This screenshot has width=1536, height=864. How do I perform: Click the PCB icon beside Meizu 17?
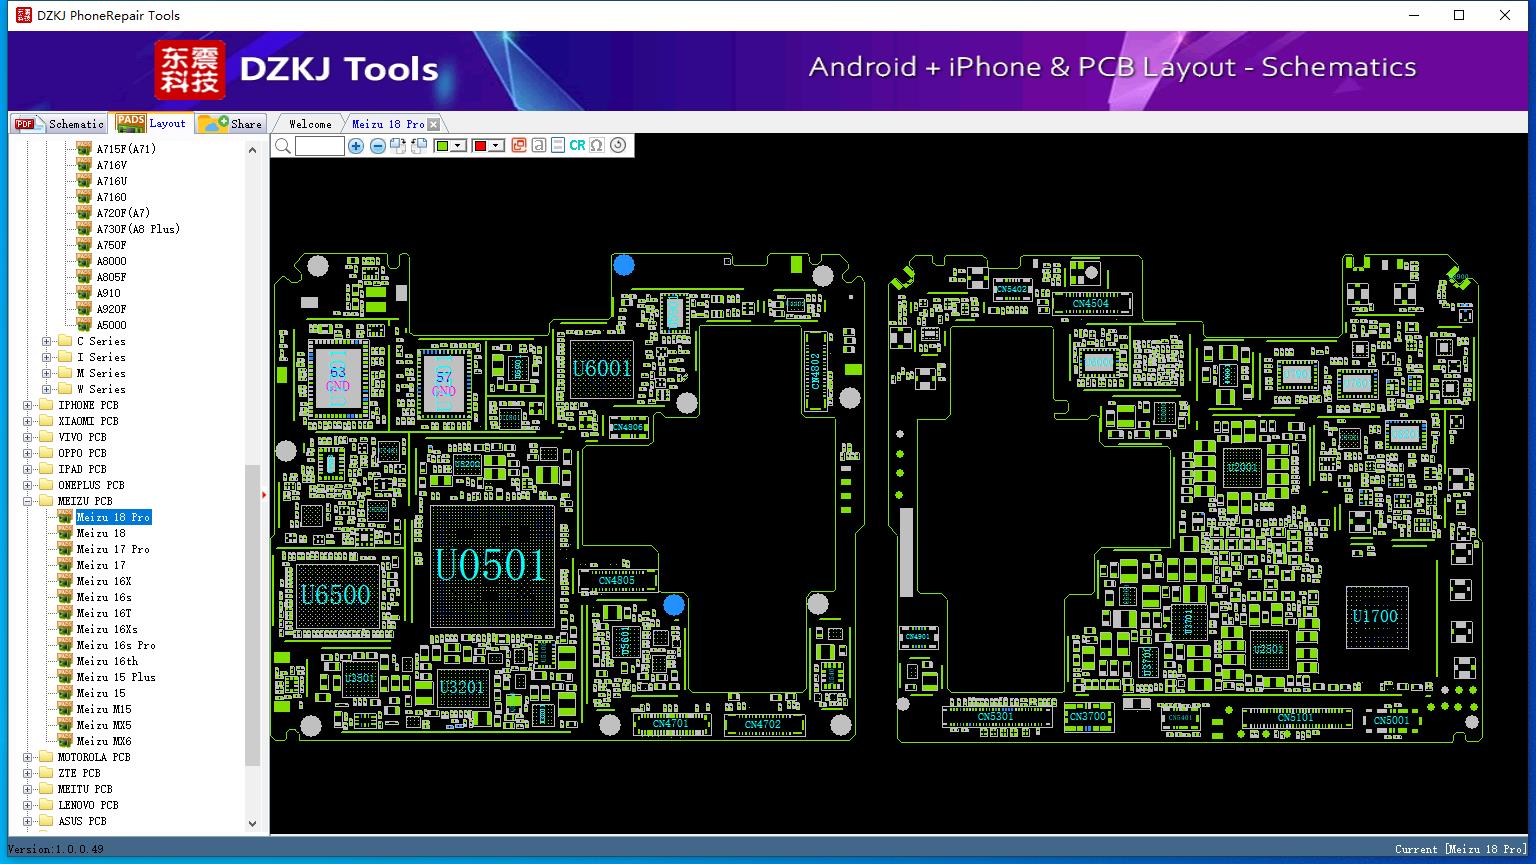coord(65,565)
